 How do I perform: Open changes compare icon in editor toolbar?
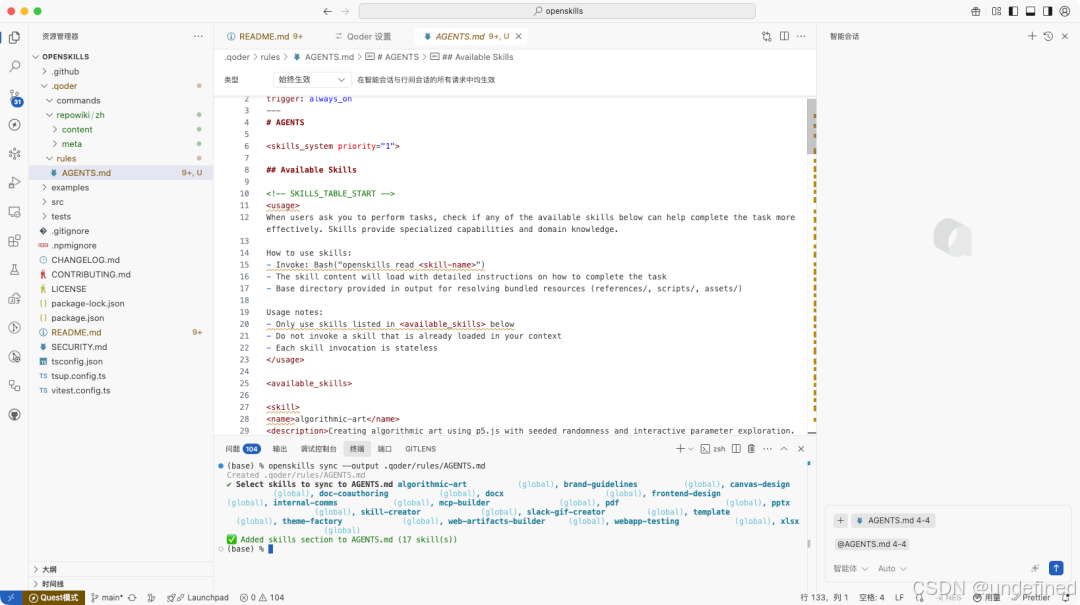click(x=767, y=36)
